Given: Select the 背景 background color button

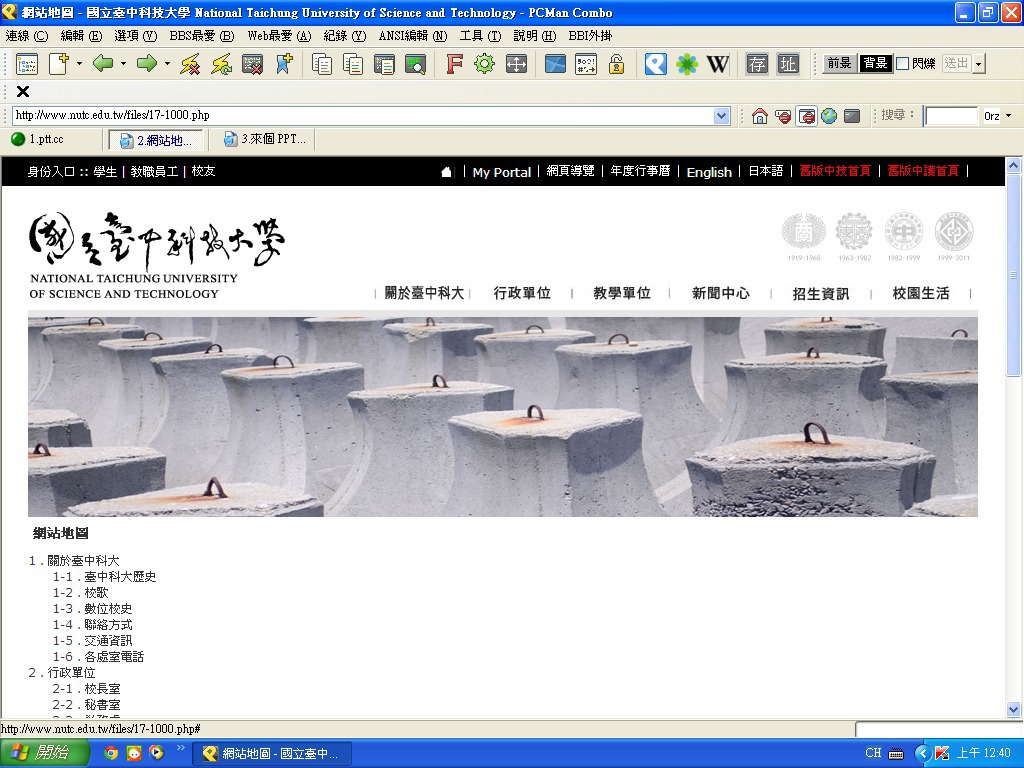Looking at the screenshot, I should 875,63.
